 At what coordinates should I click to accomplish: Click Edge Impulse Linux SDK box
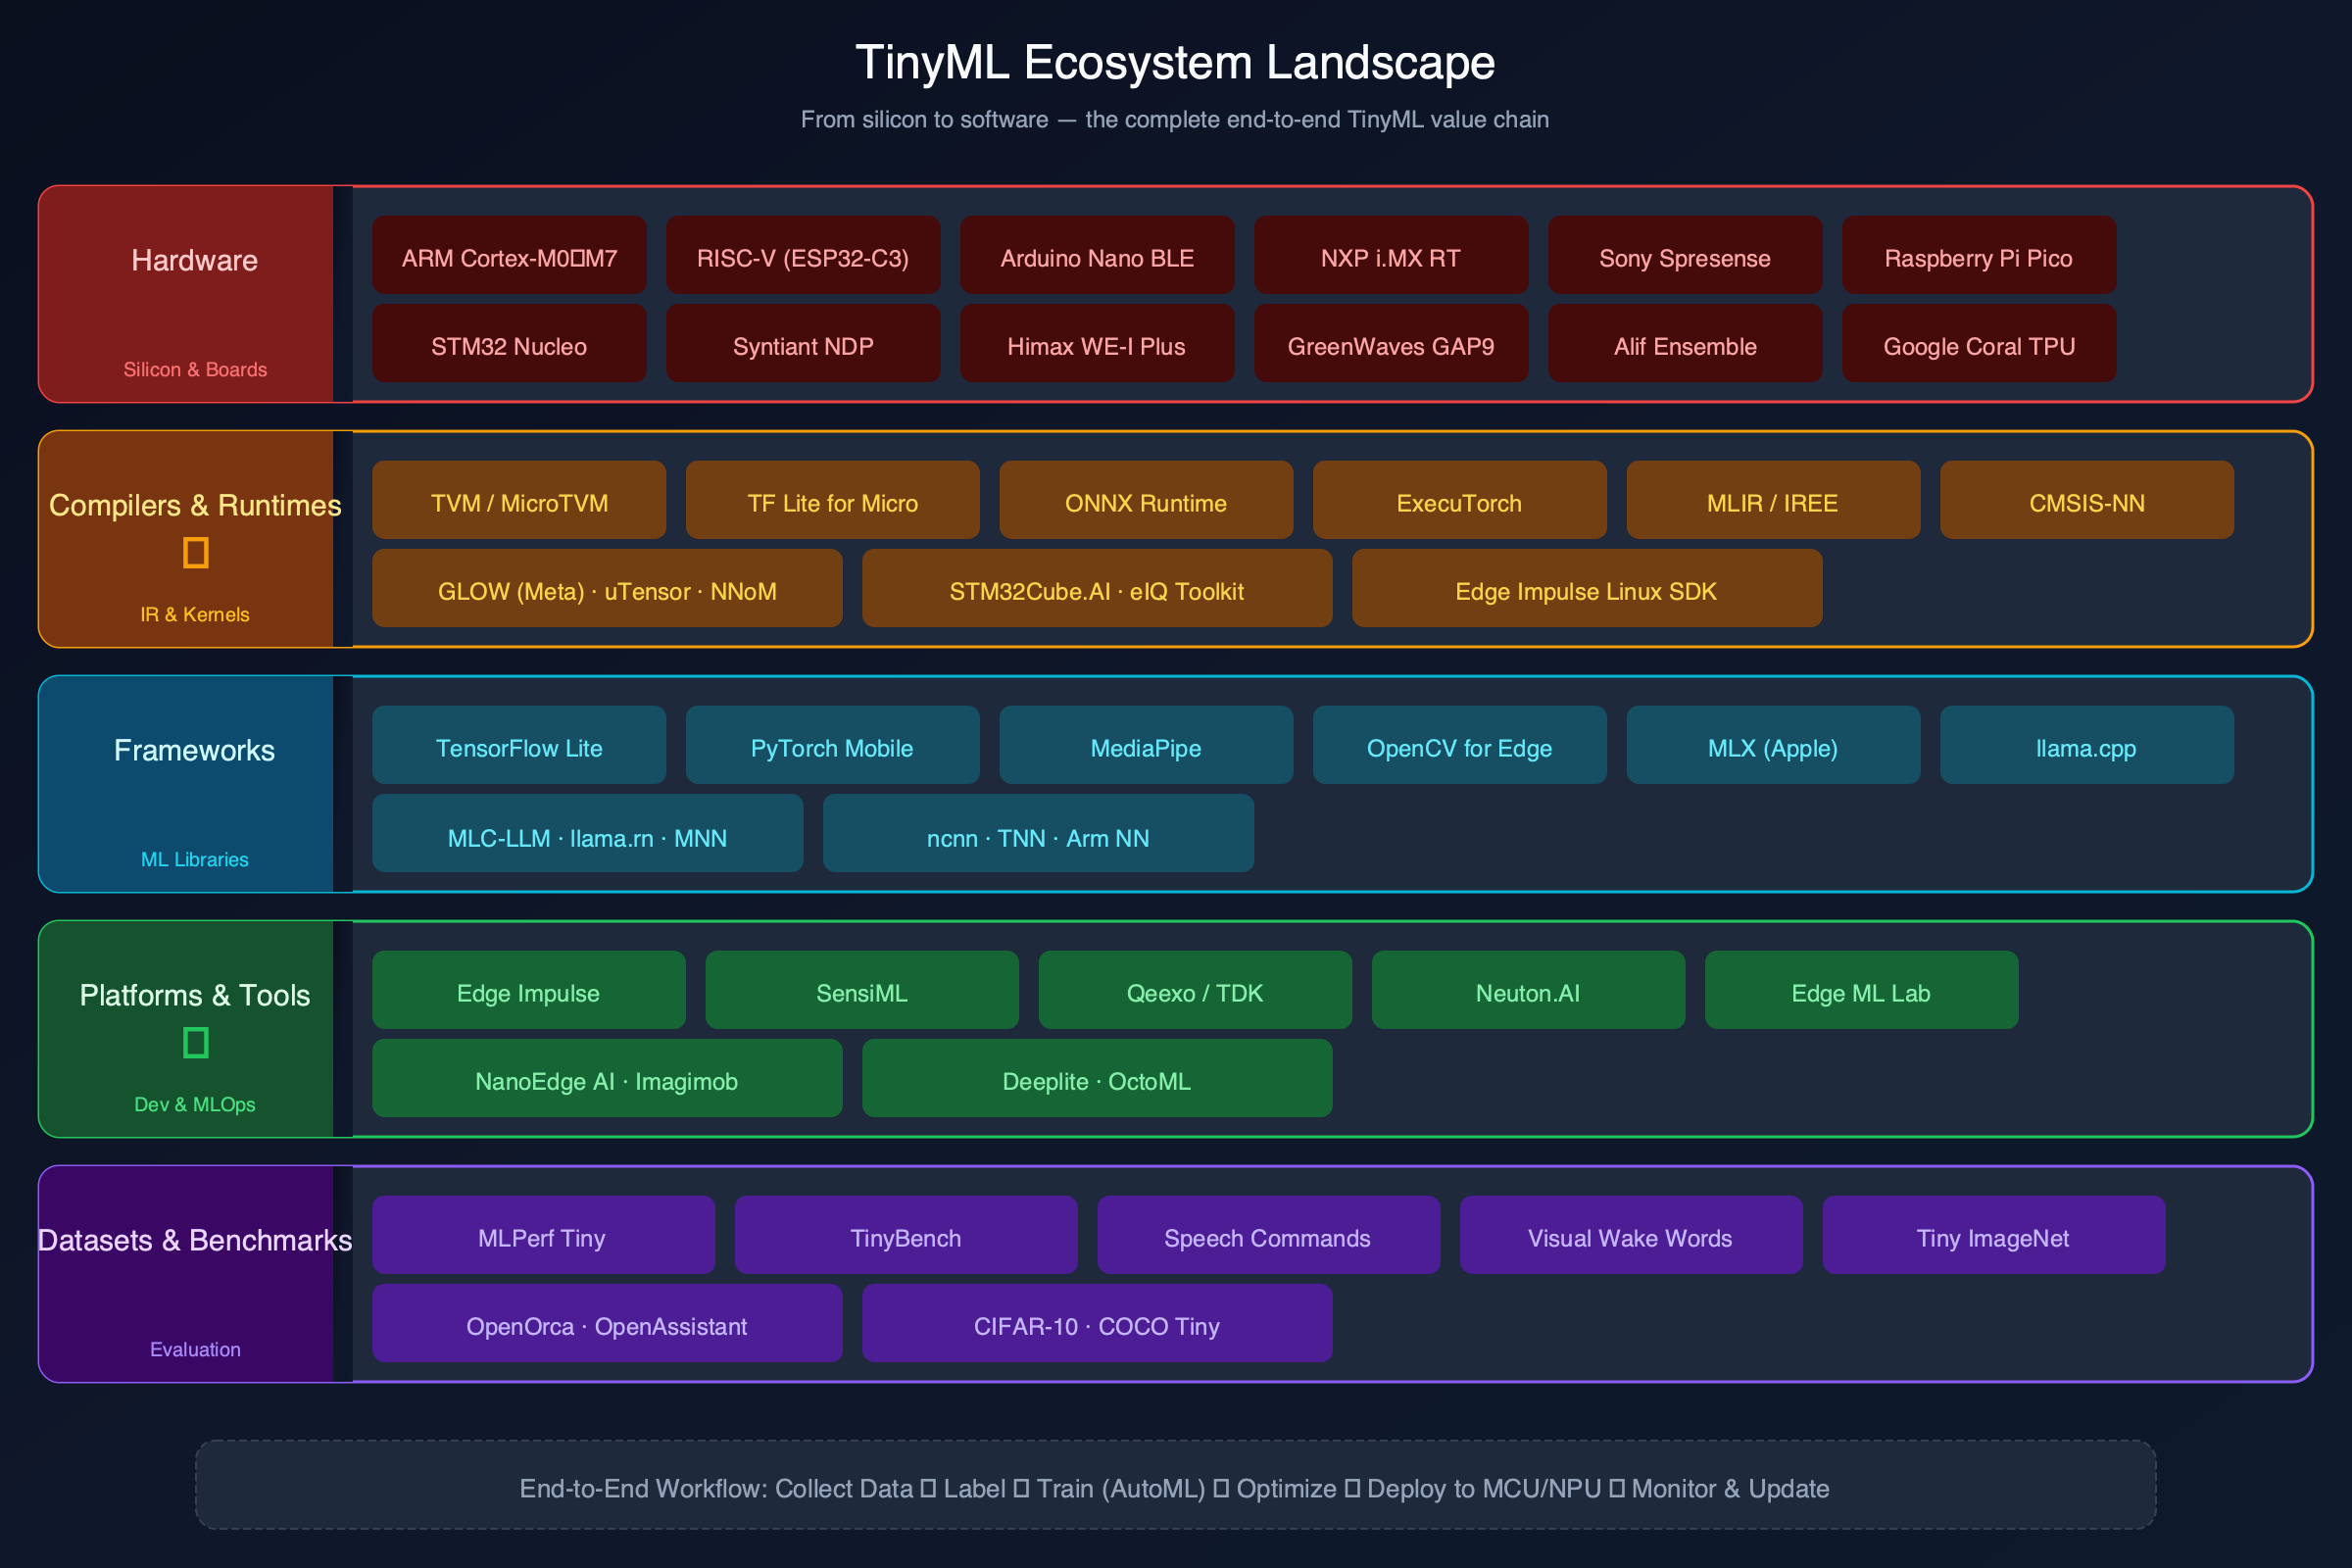tap(1587, 588)
